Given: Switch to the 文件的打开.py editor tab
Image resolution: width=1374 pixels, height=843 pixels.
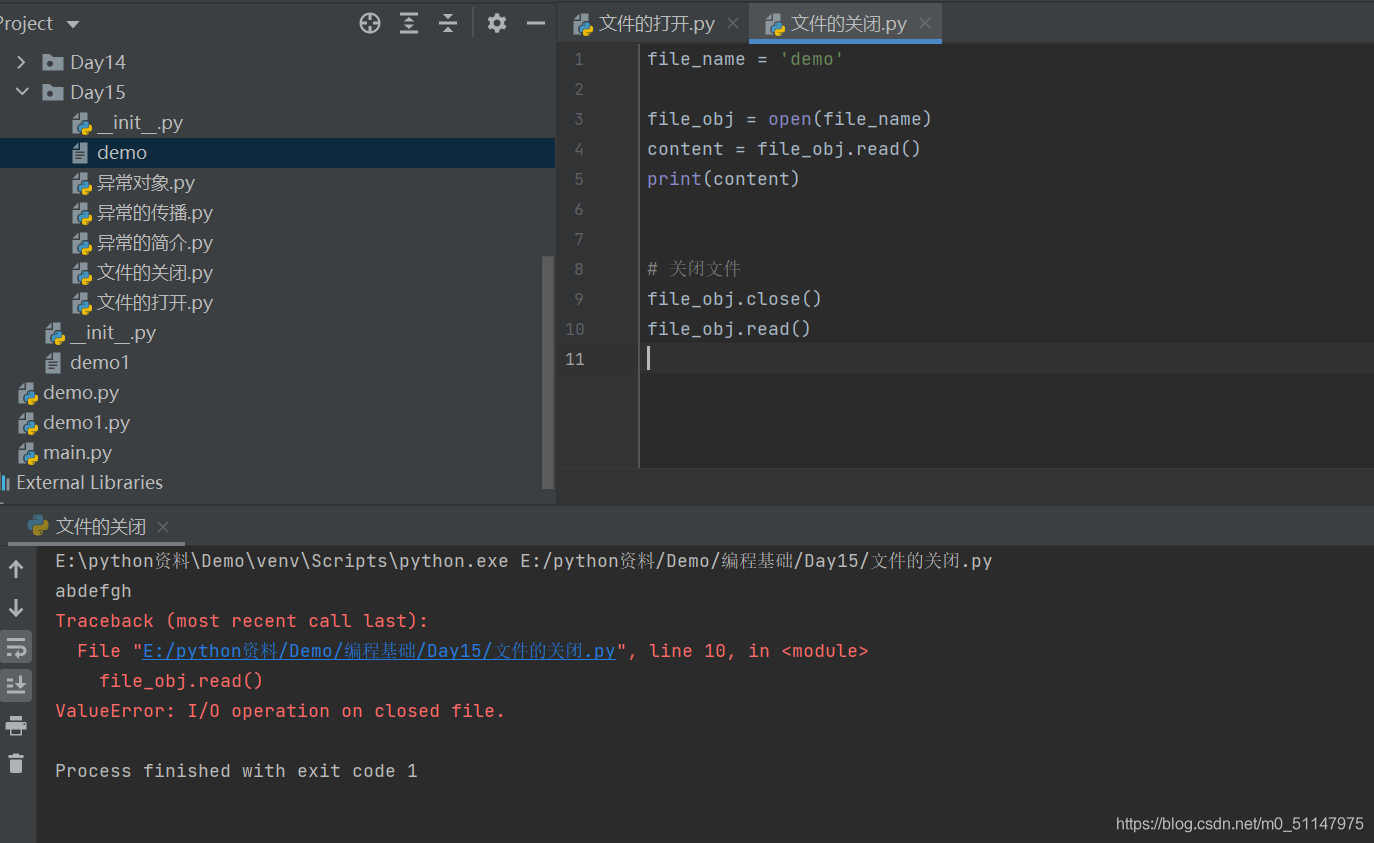Looking at the screenshot, I should 657,24.
